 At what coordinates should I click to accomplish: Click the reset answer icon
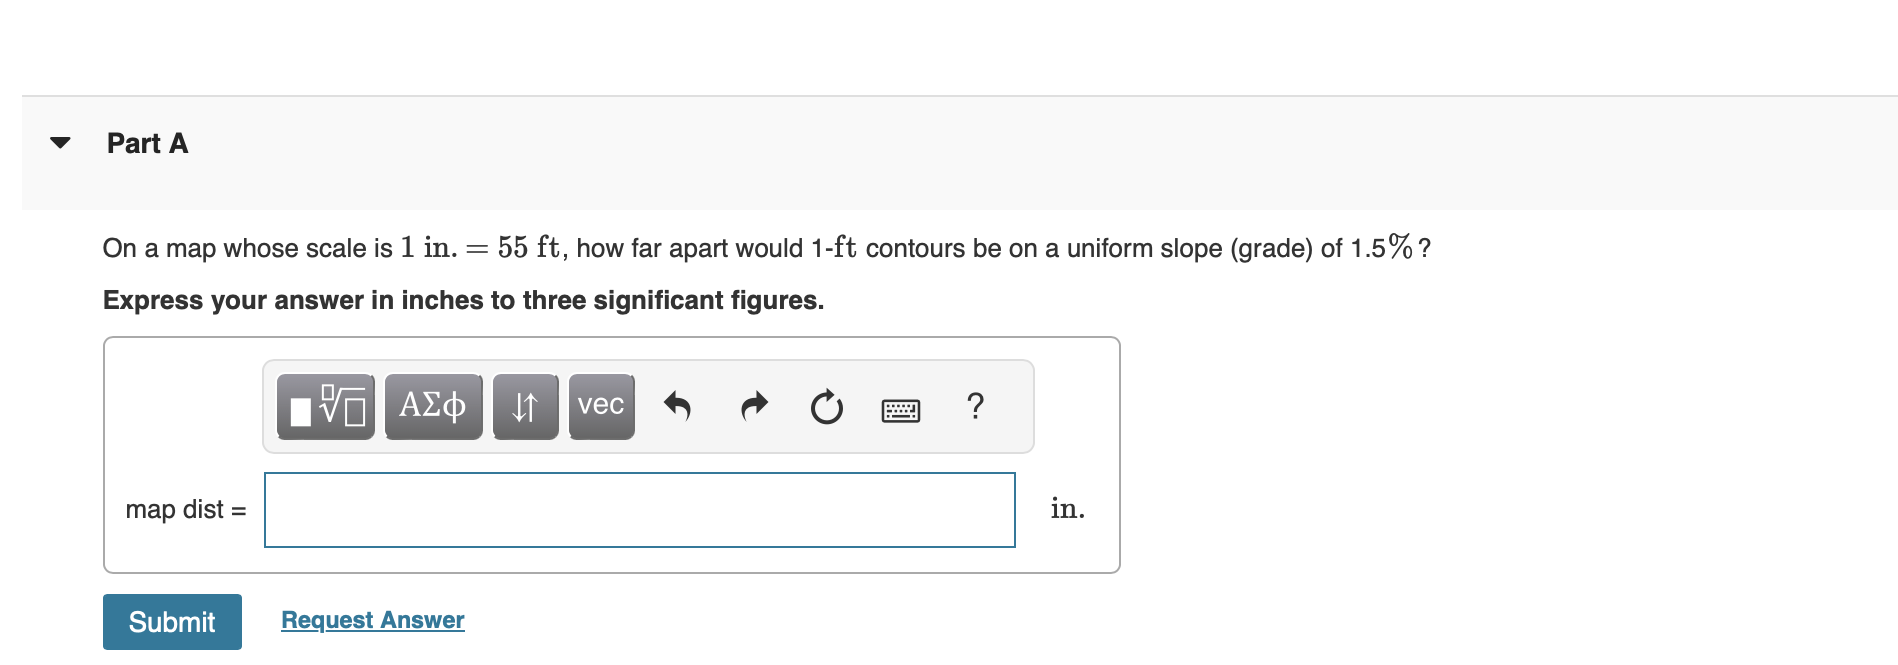[826, 406]
